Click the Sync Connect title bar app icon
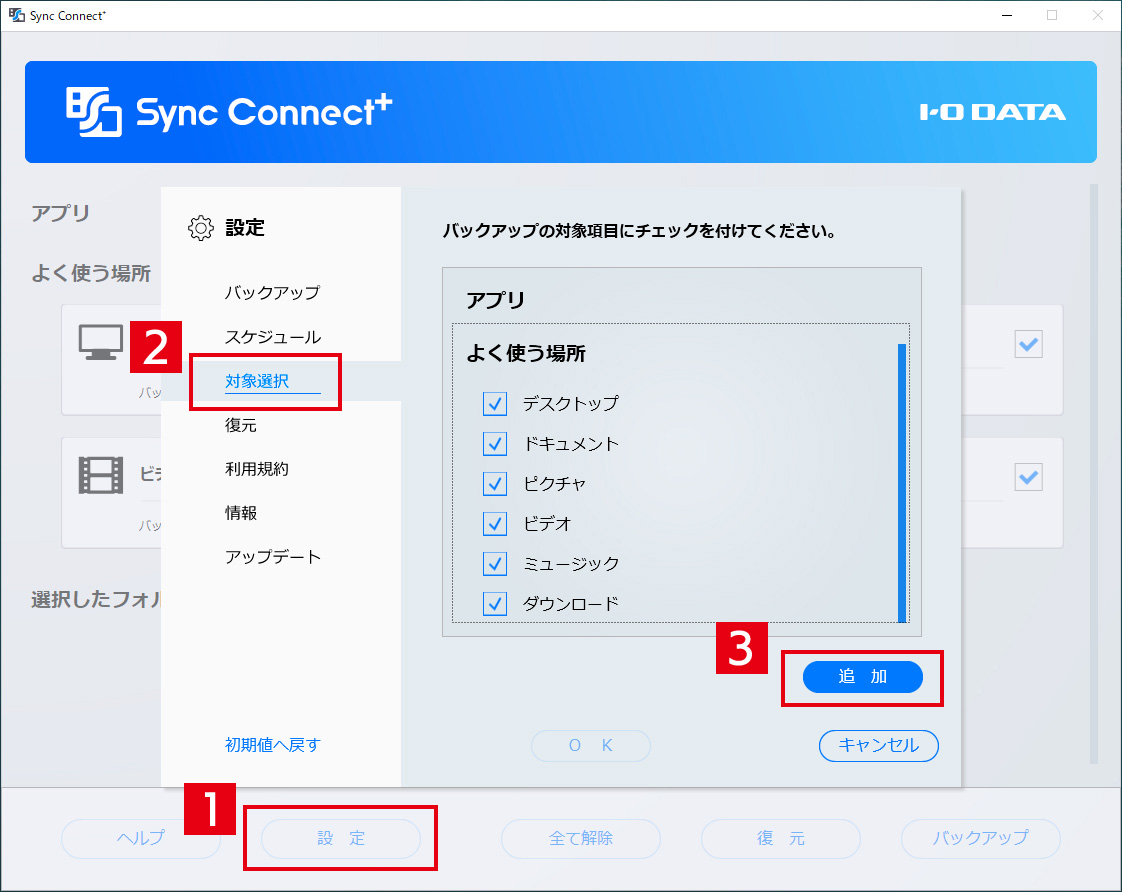 [x=16, y=16]
